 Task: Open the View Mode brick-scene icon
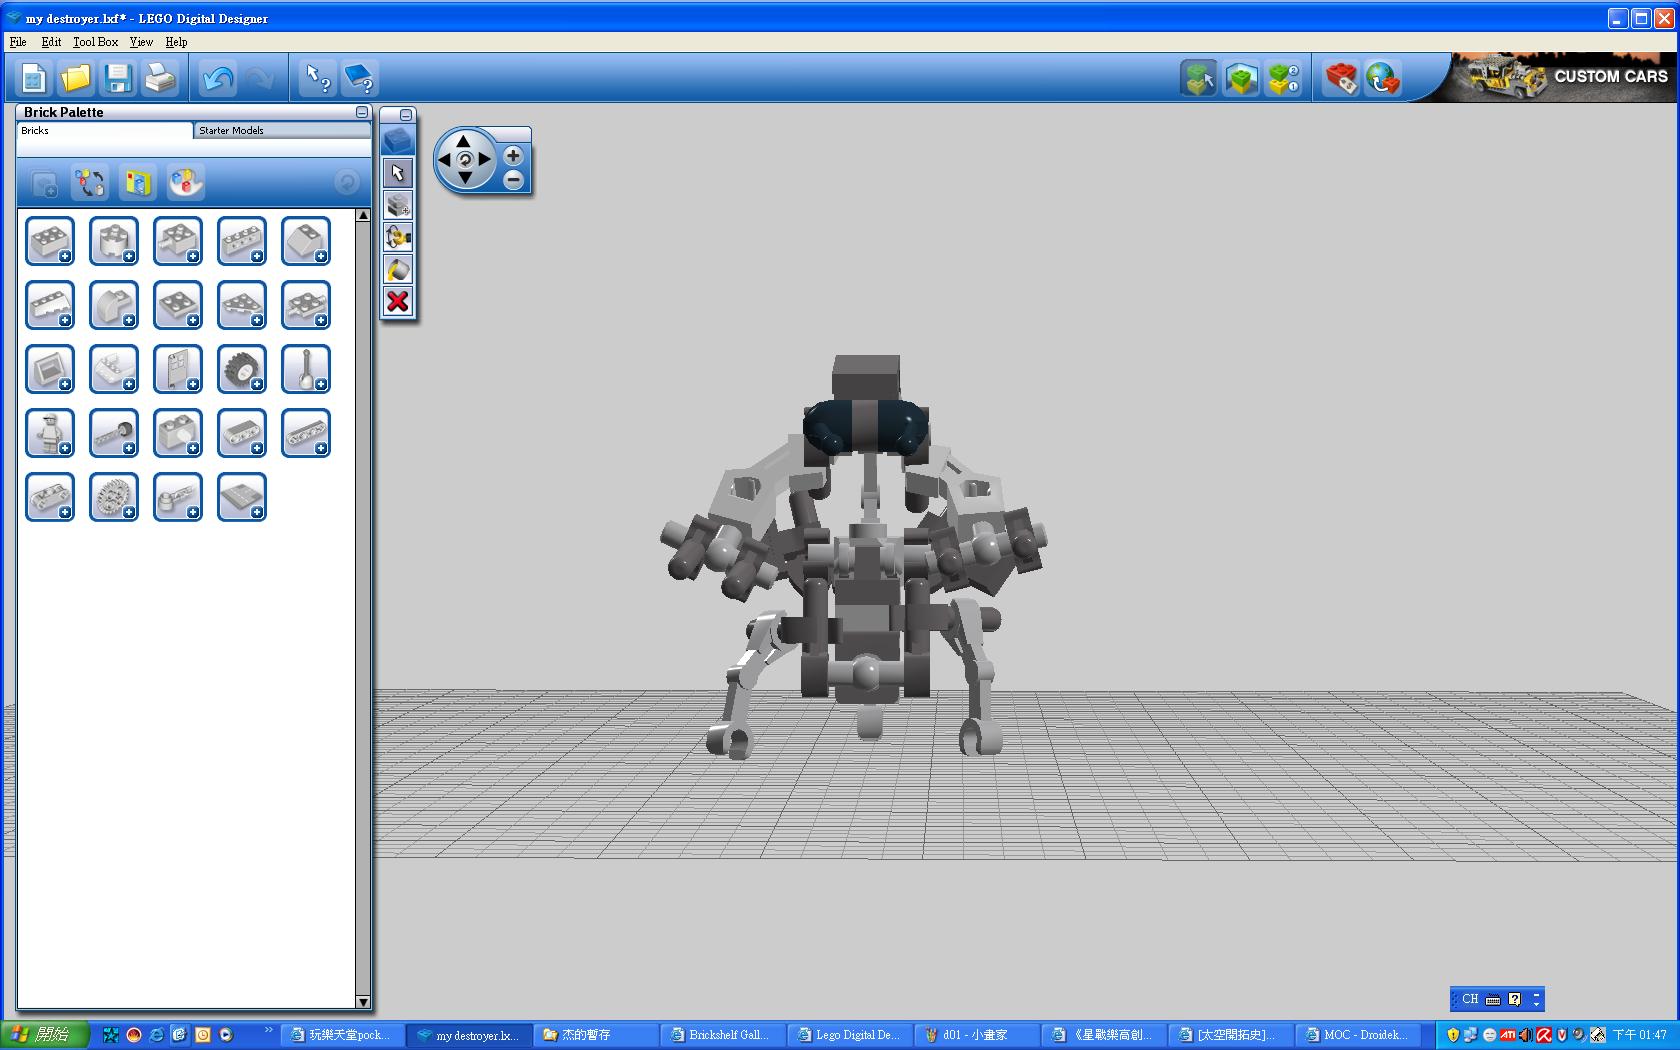(x=1241, y=78)
